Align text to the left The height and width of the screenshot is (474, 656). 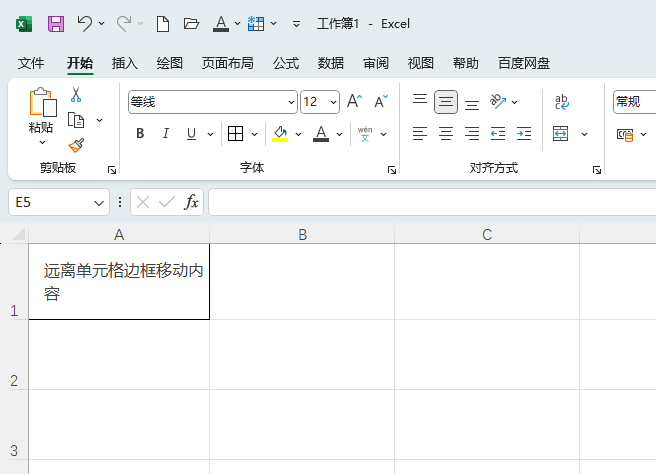[420, 134]
